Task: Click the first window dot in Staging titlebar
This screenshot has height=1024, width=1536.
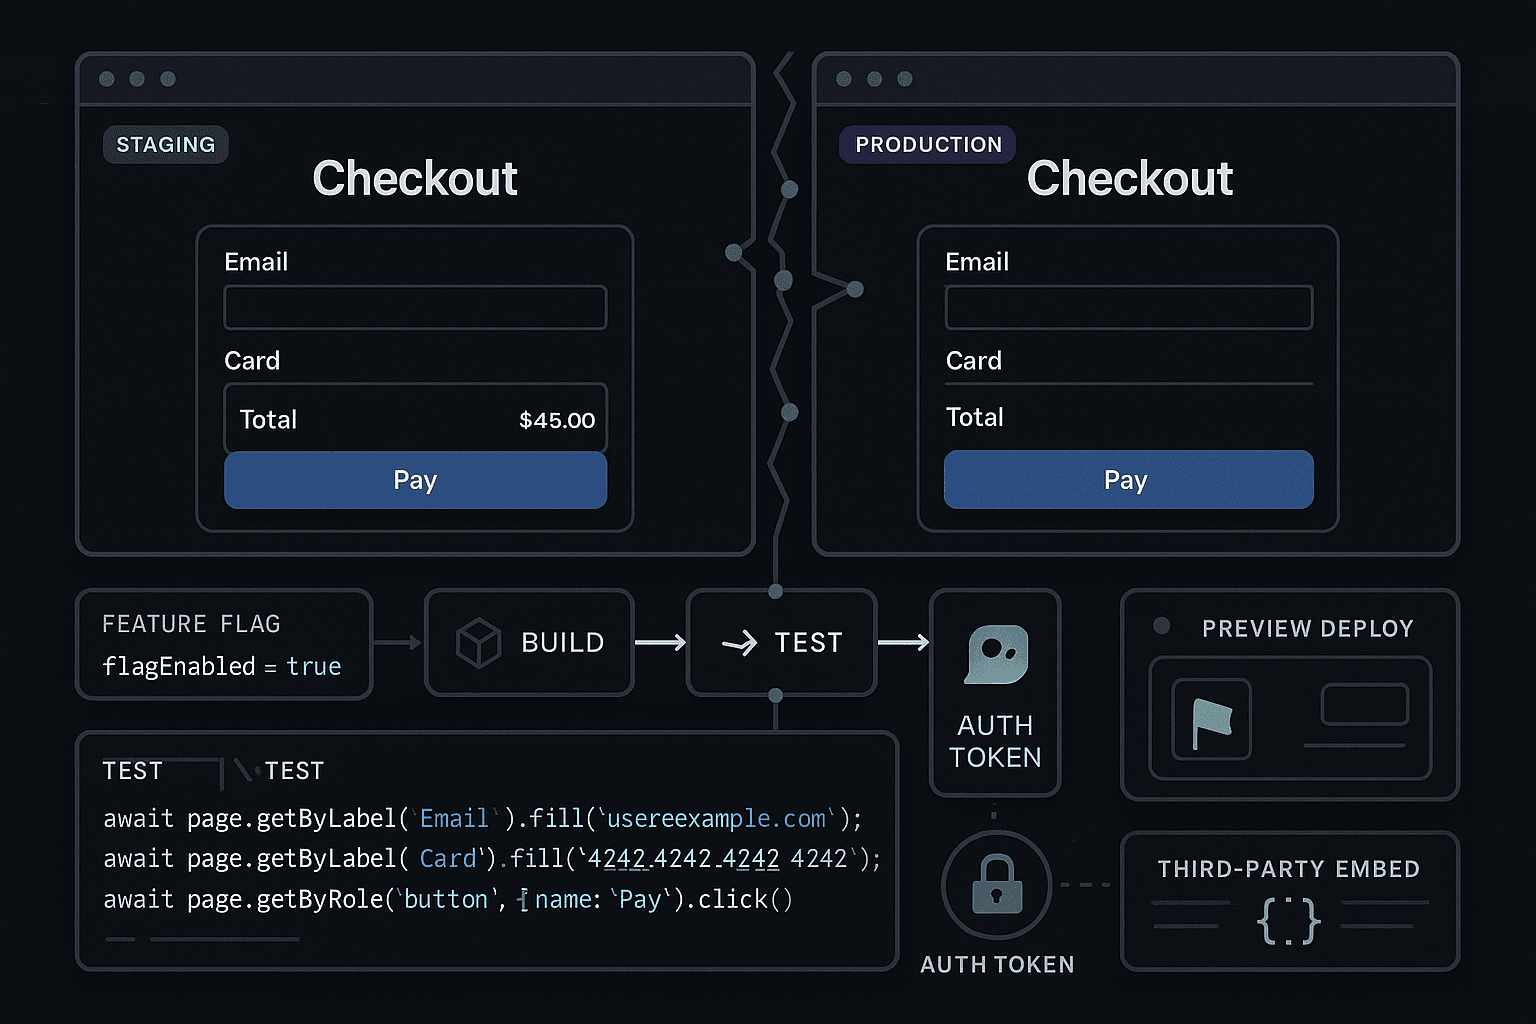Action: click(107, 79)
